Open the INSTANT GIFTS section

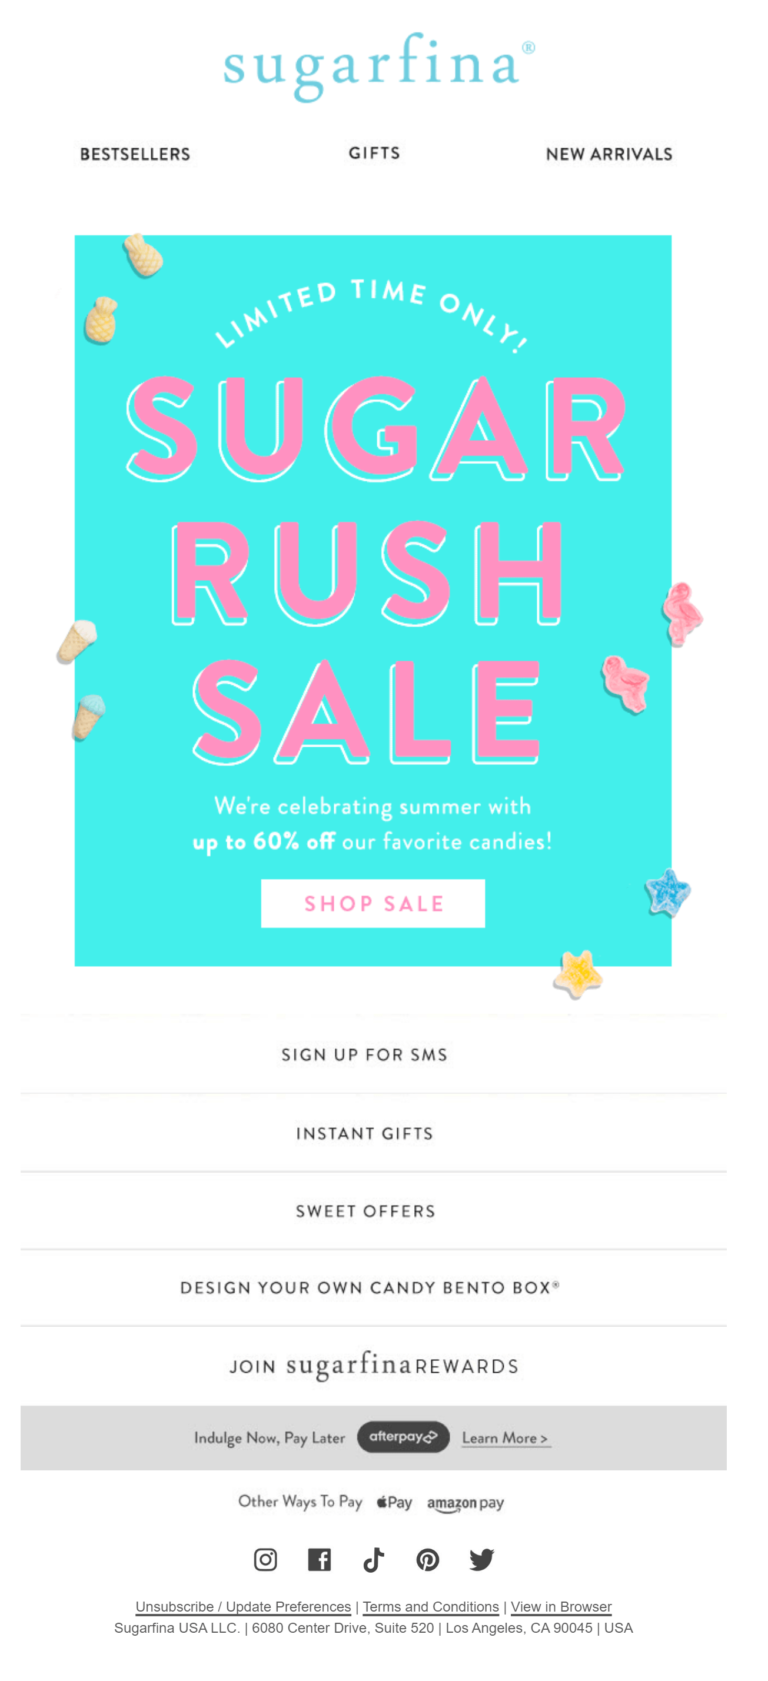(x=364, y=1133)
